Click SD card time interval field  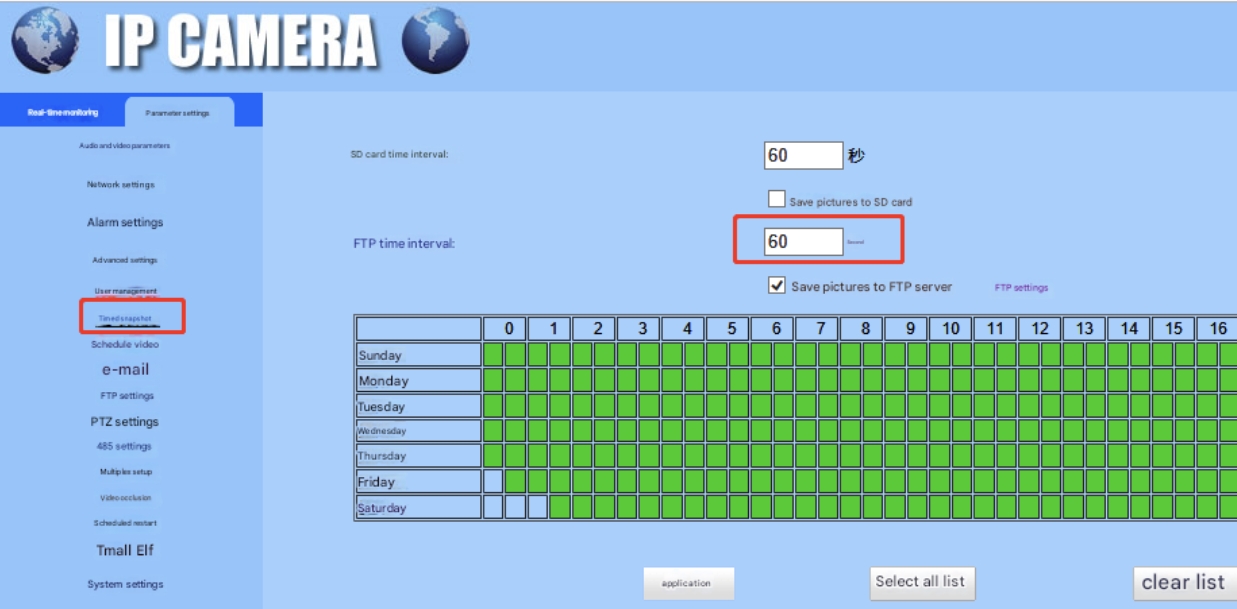tap(804, 156)
